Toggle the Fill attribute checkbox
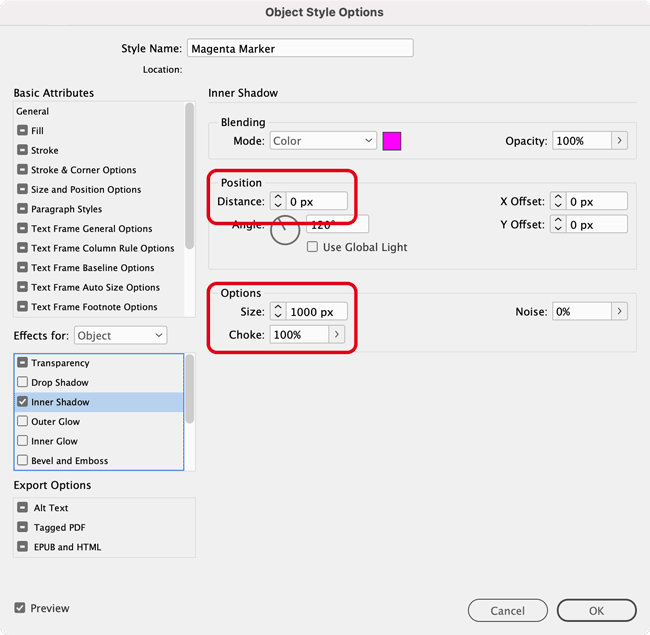Screen dimensions: 650x635 point(22,131)
